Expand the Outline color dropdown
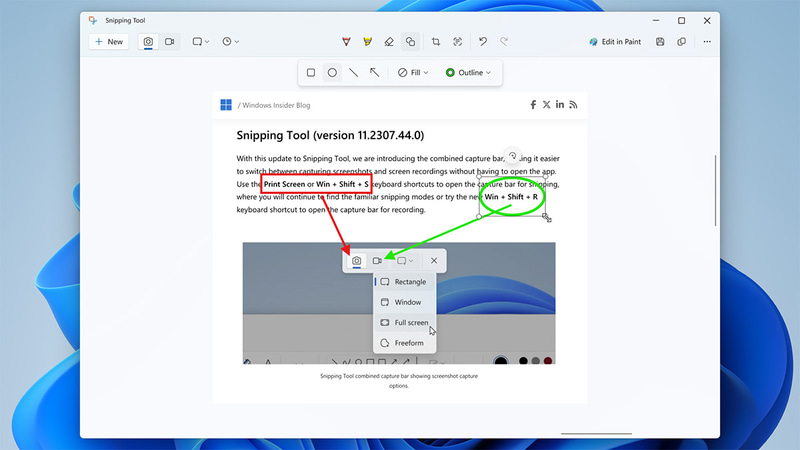The width and height of the screenshot is (800, 450). pos(468,72)
